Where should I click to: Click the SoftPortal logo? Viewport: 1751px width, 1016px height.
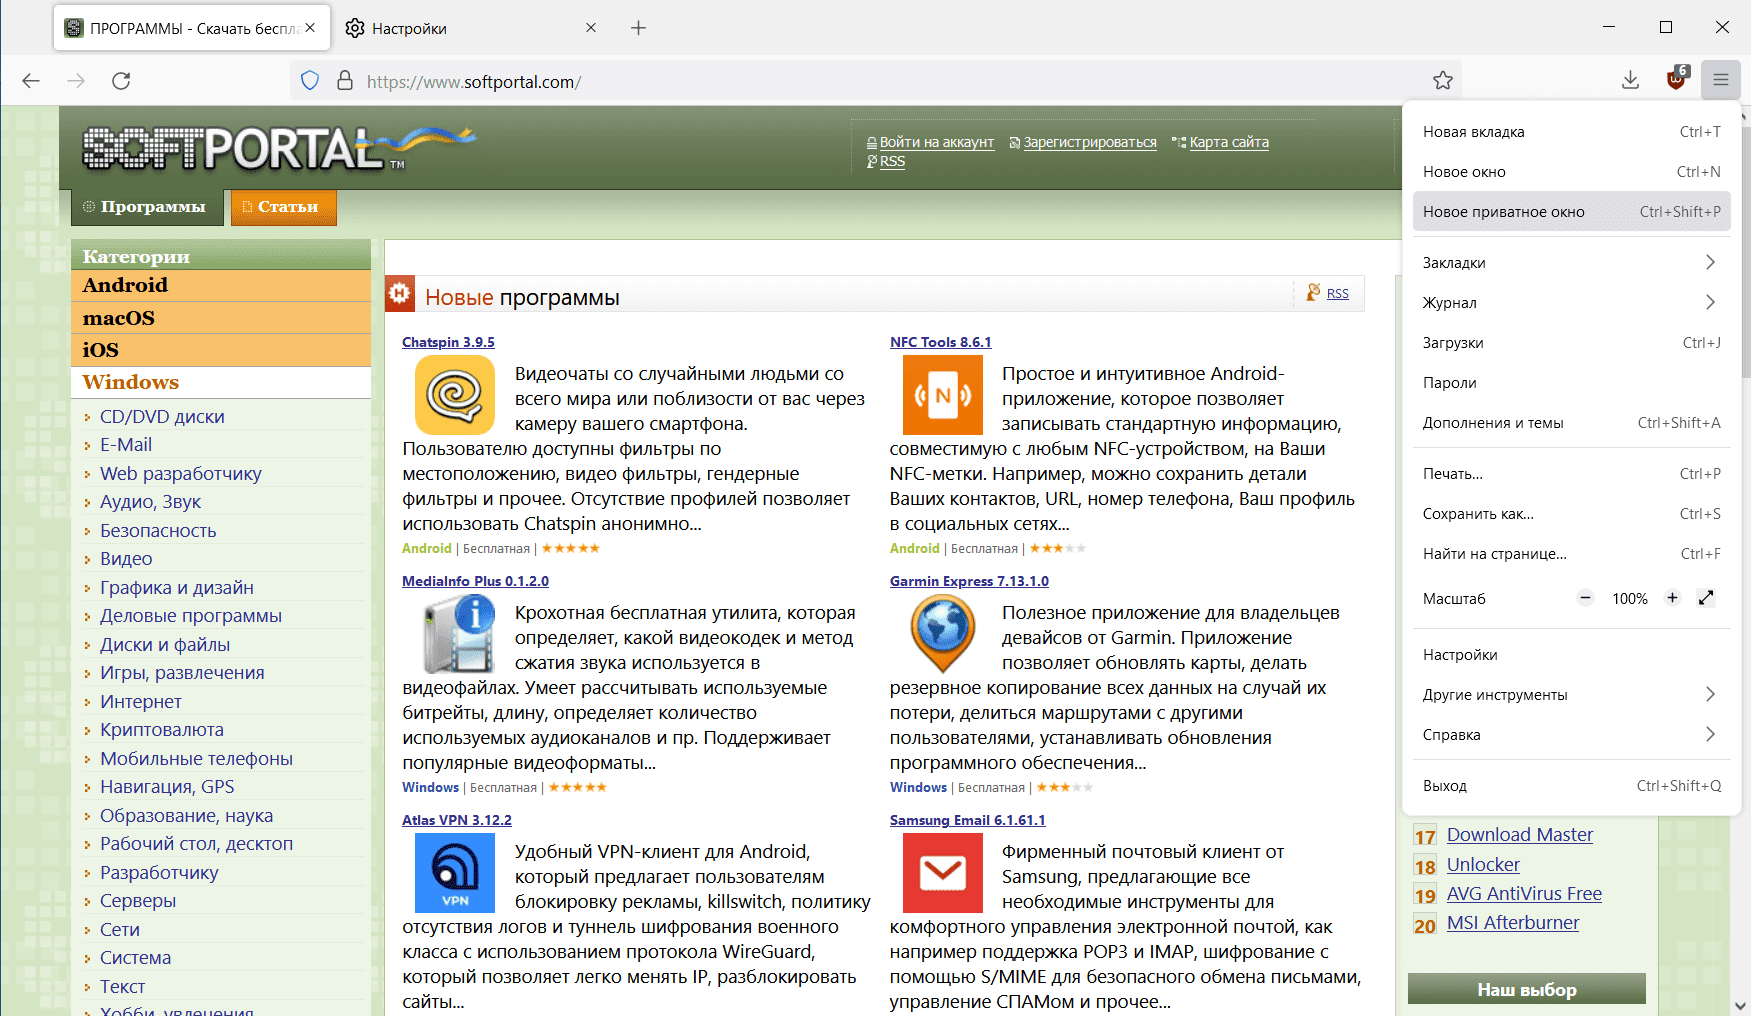(278, 147)
